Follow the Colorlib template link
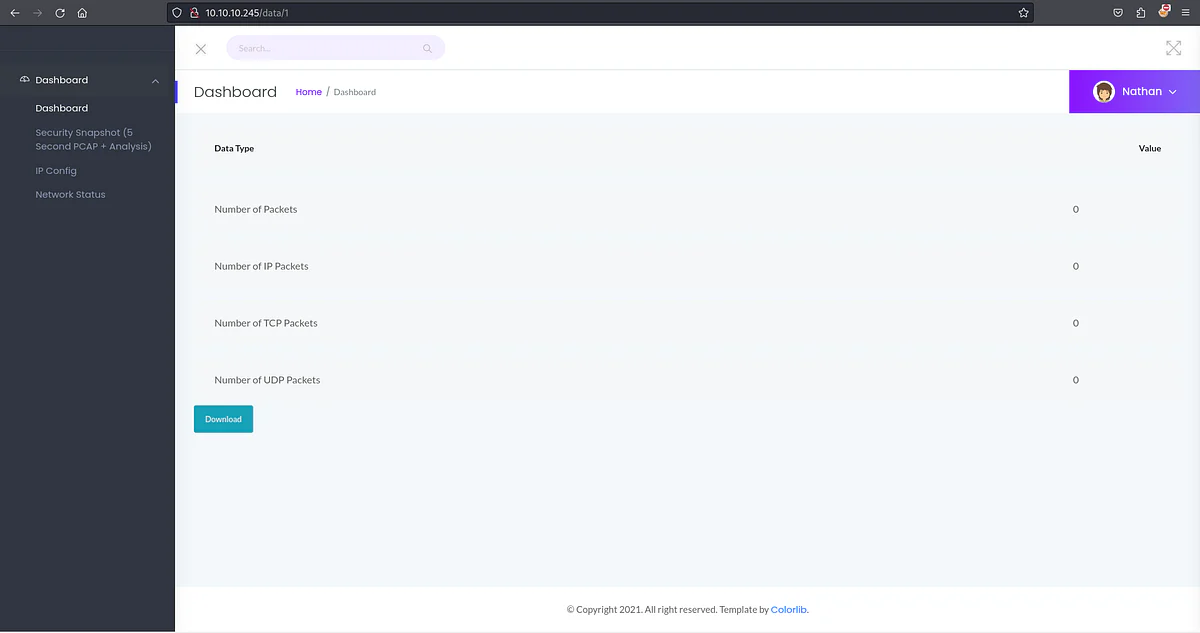 788,609
